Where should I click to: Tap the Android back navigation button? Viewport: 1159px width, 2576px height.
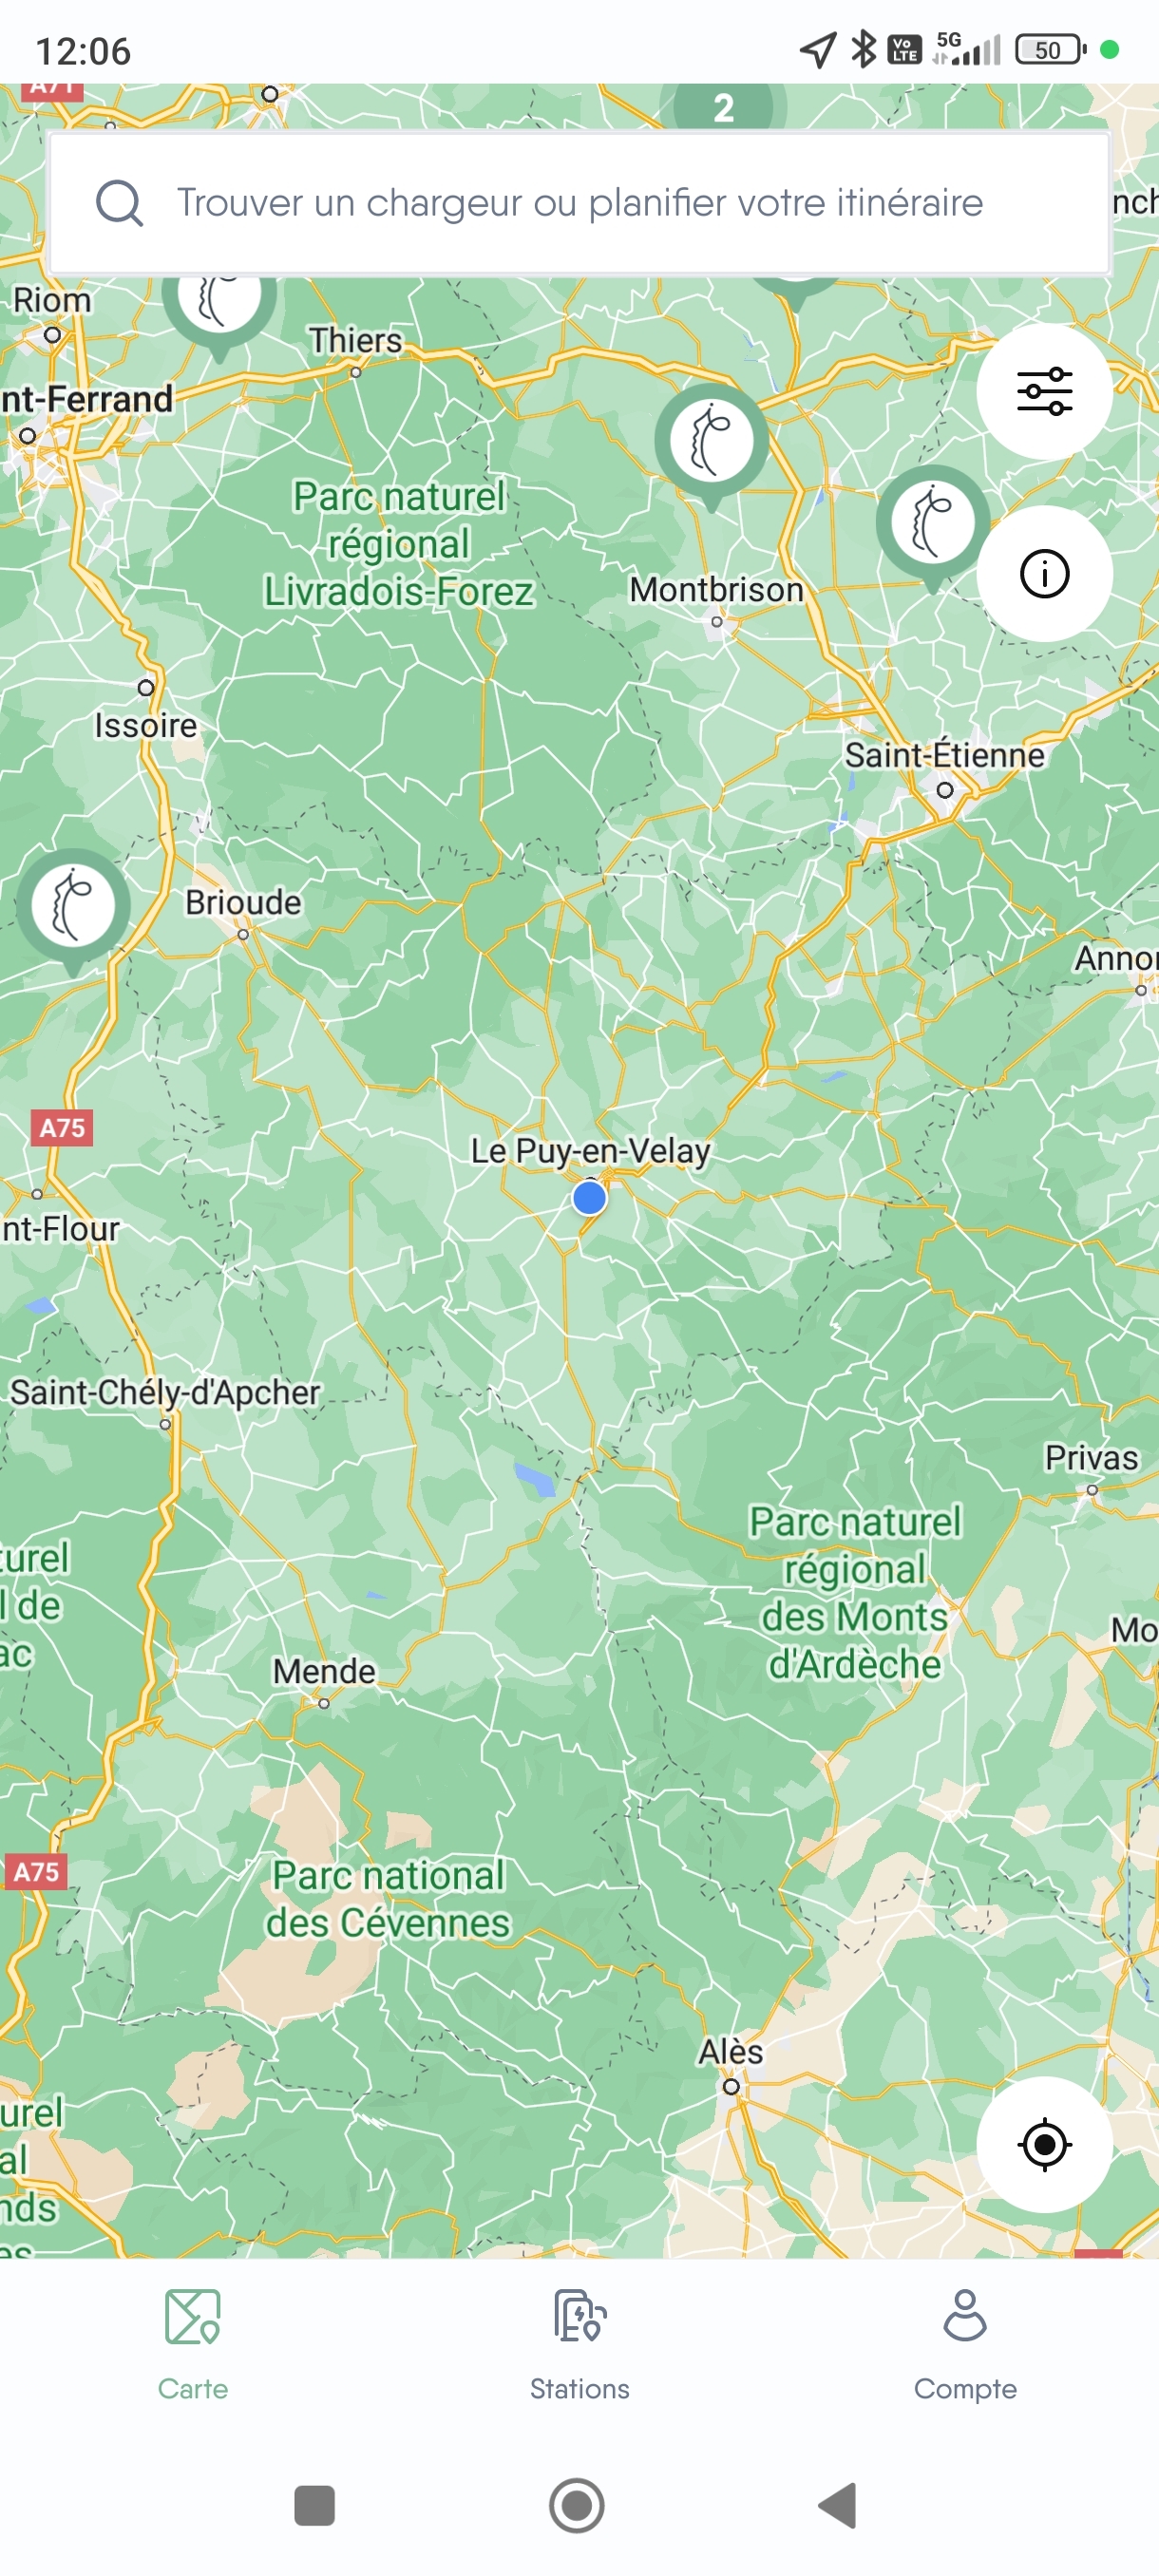pos(838,2505)
